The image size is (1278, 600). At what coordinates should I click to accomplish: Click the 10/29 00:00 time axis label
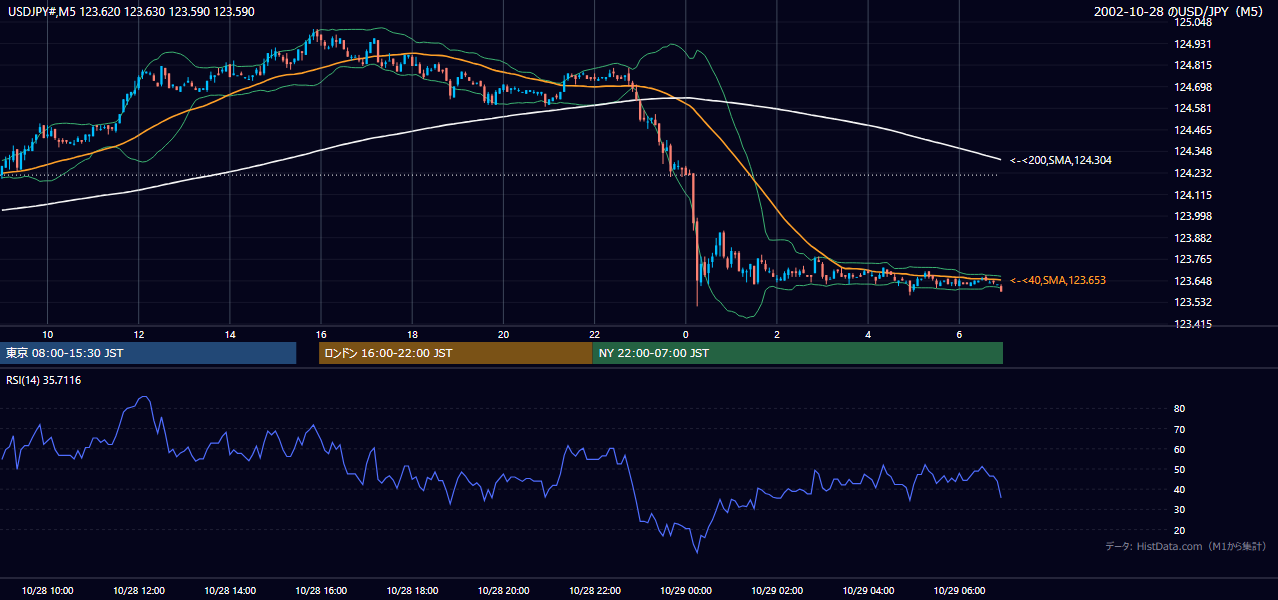tap(686, 590)
